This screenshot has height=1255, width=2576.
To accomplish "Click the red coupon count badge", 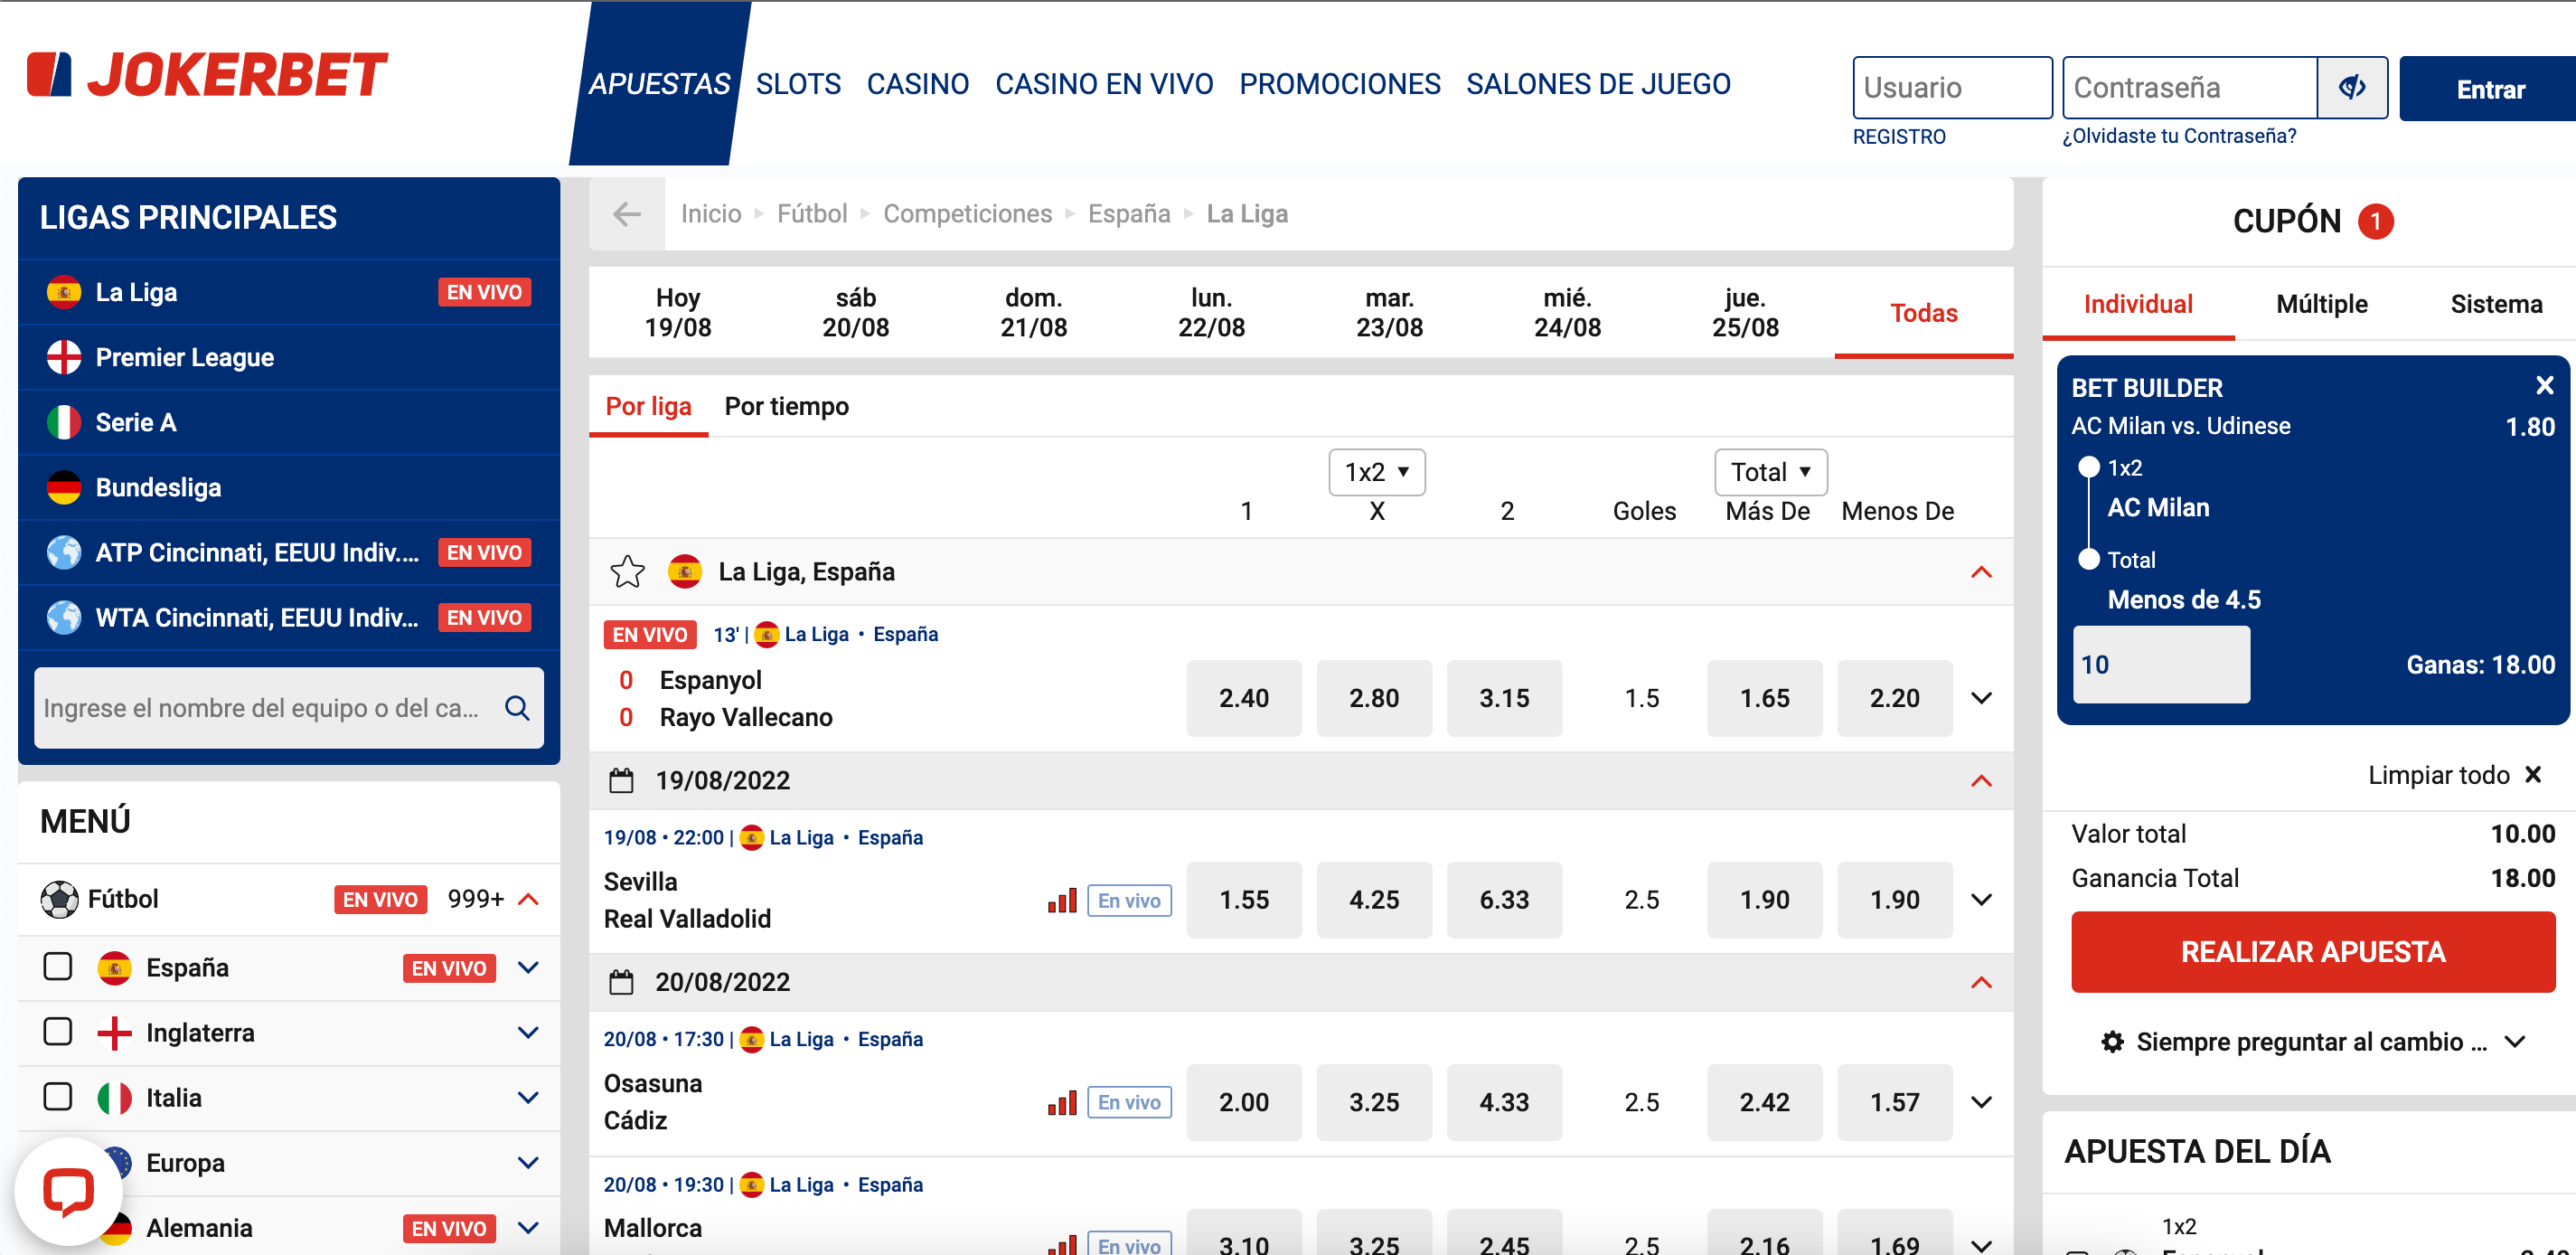I will 2375,221.
